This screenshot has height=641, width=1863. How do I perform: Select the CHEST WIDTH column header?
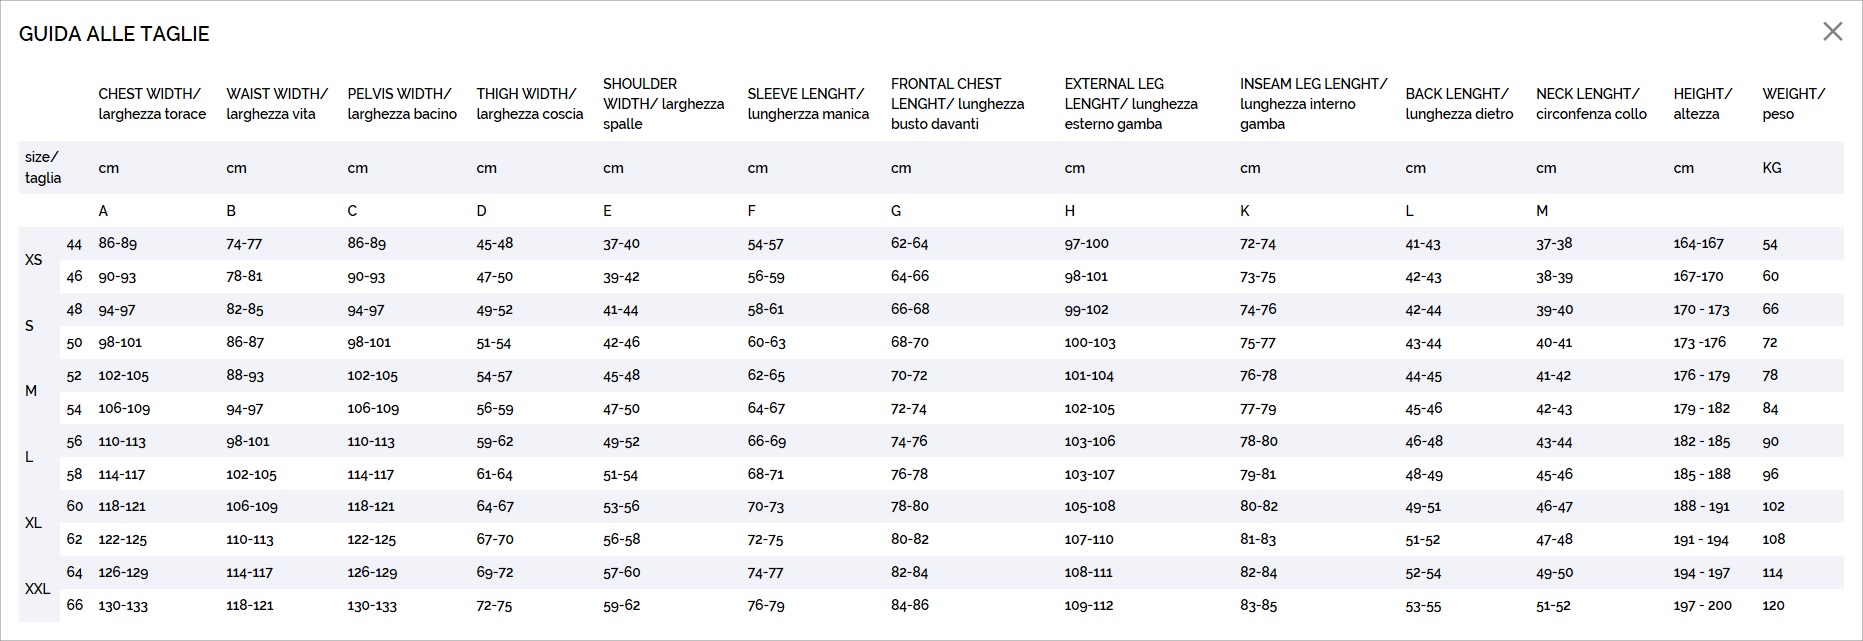pos(152,104)
